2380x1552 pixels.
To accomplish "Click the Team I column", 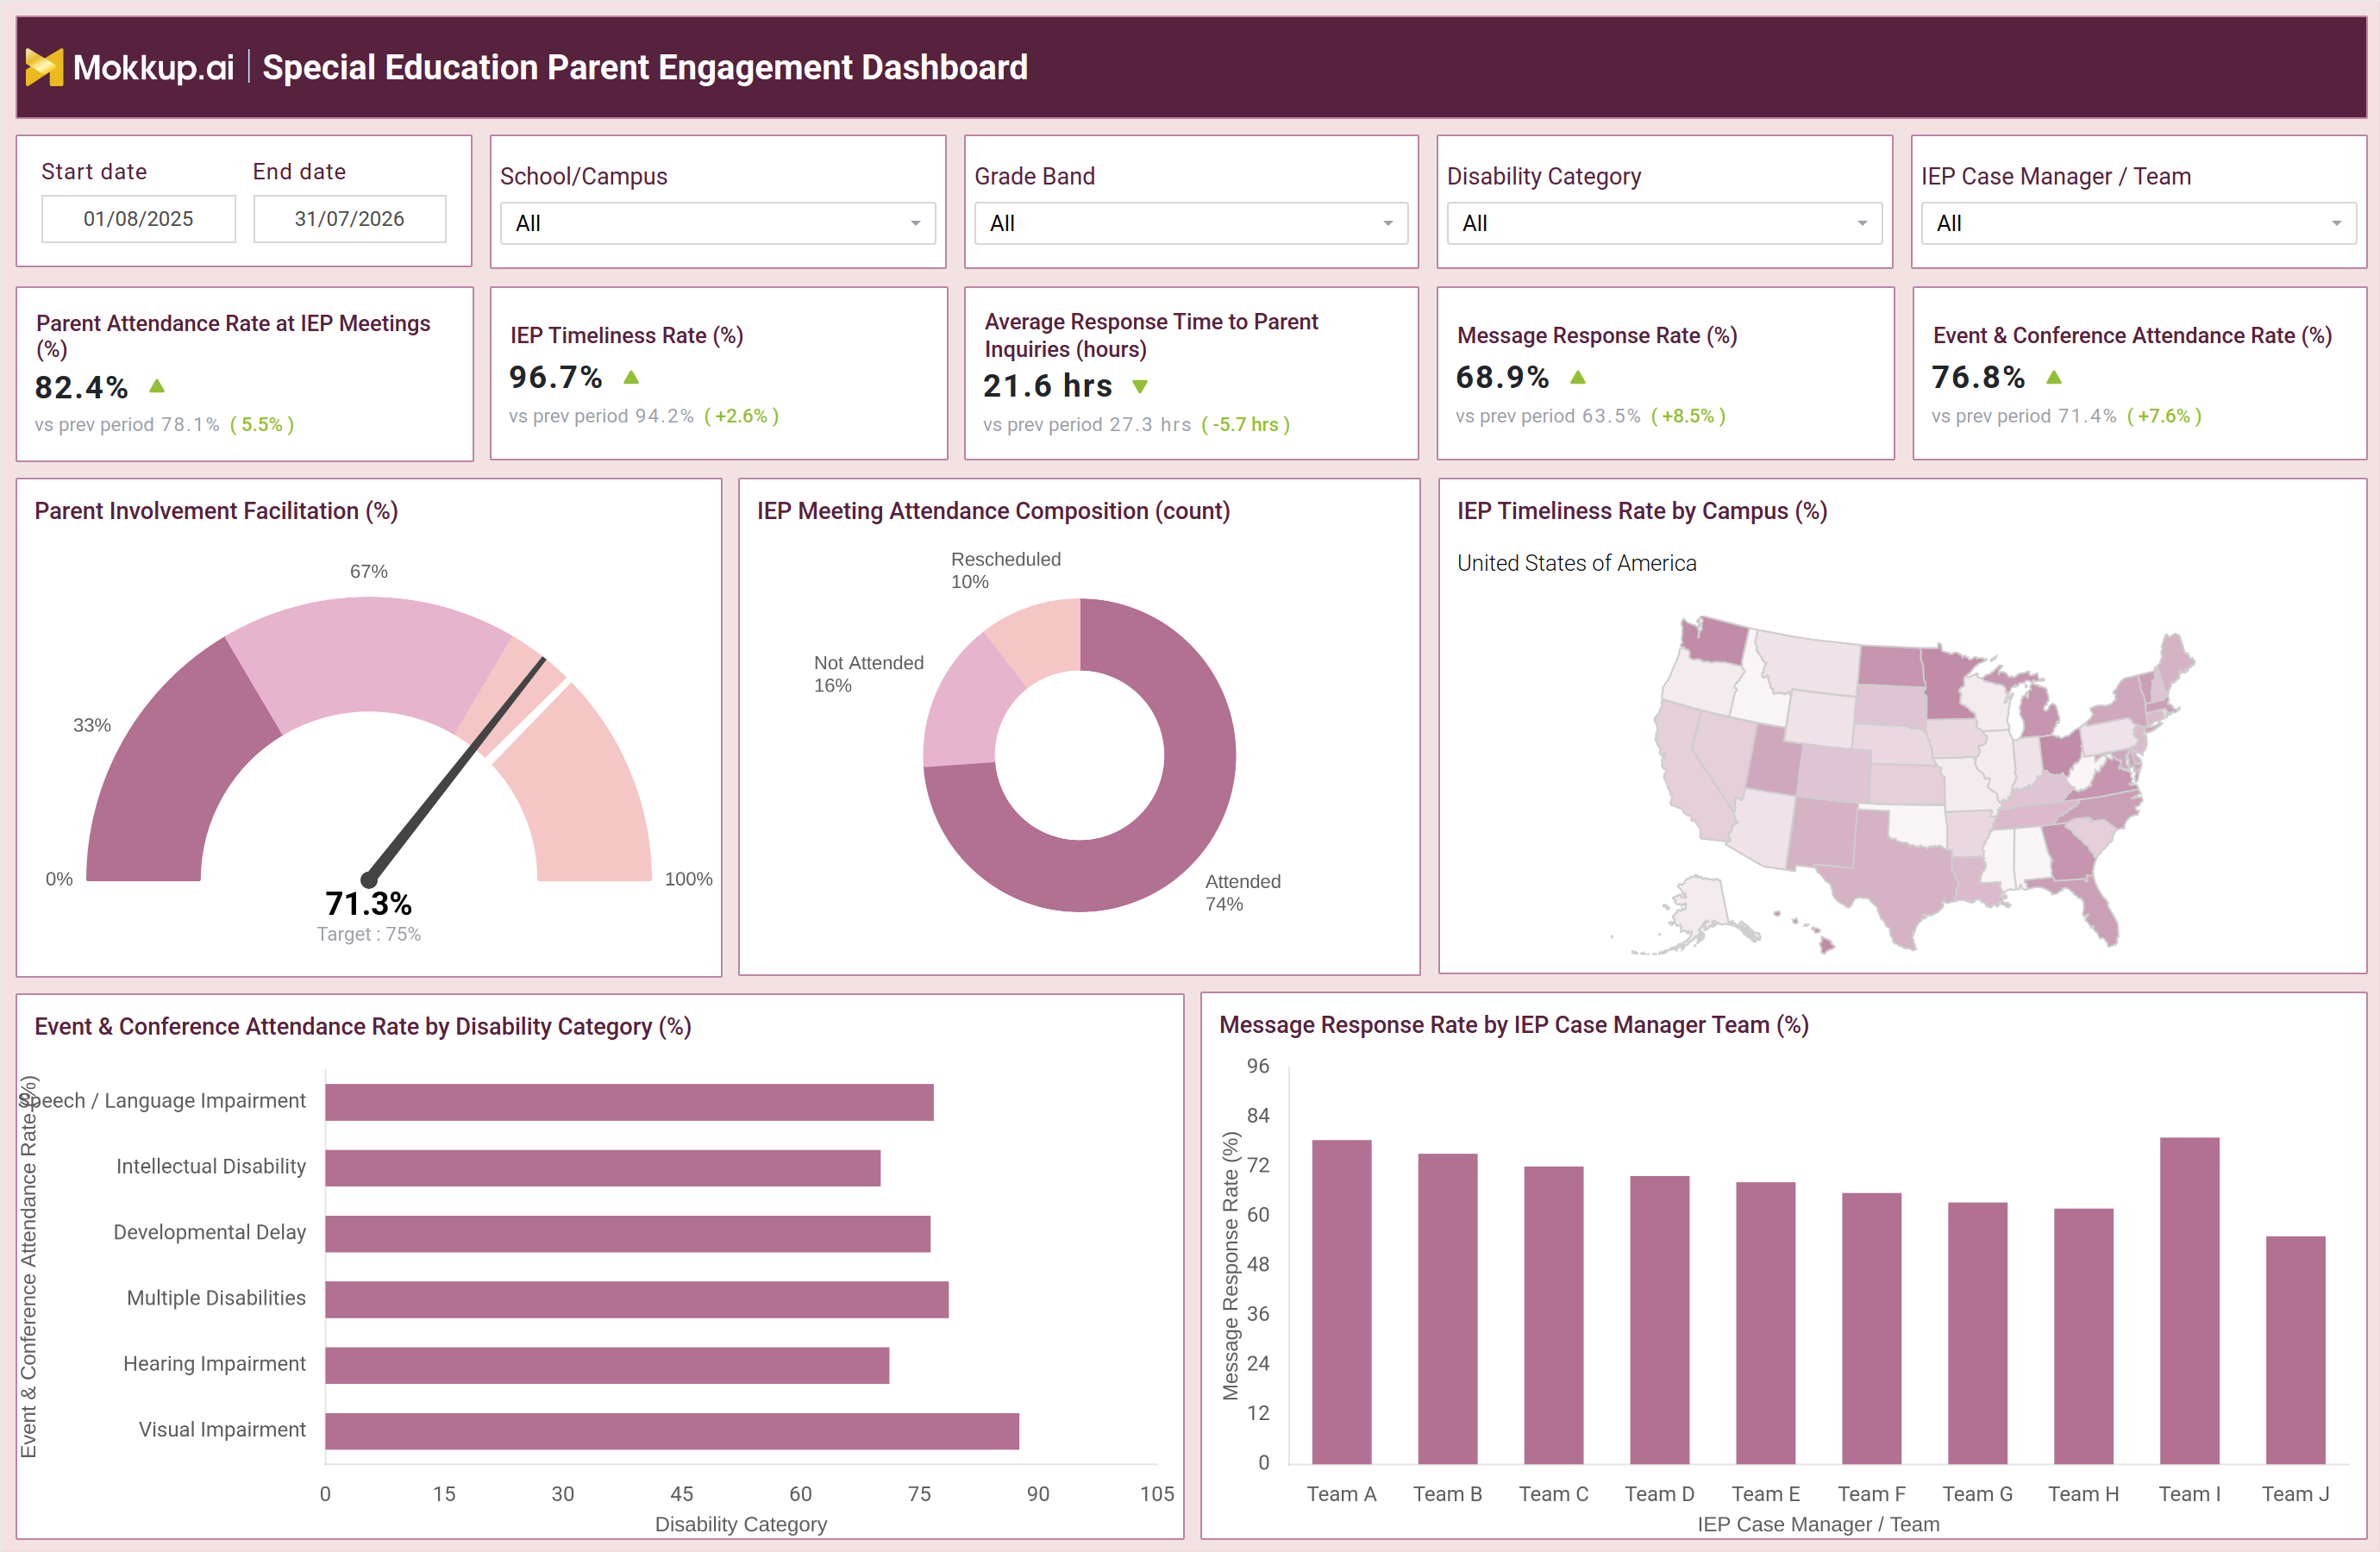I will 2190,1301.
